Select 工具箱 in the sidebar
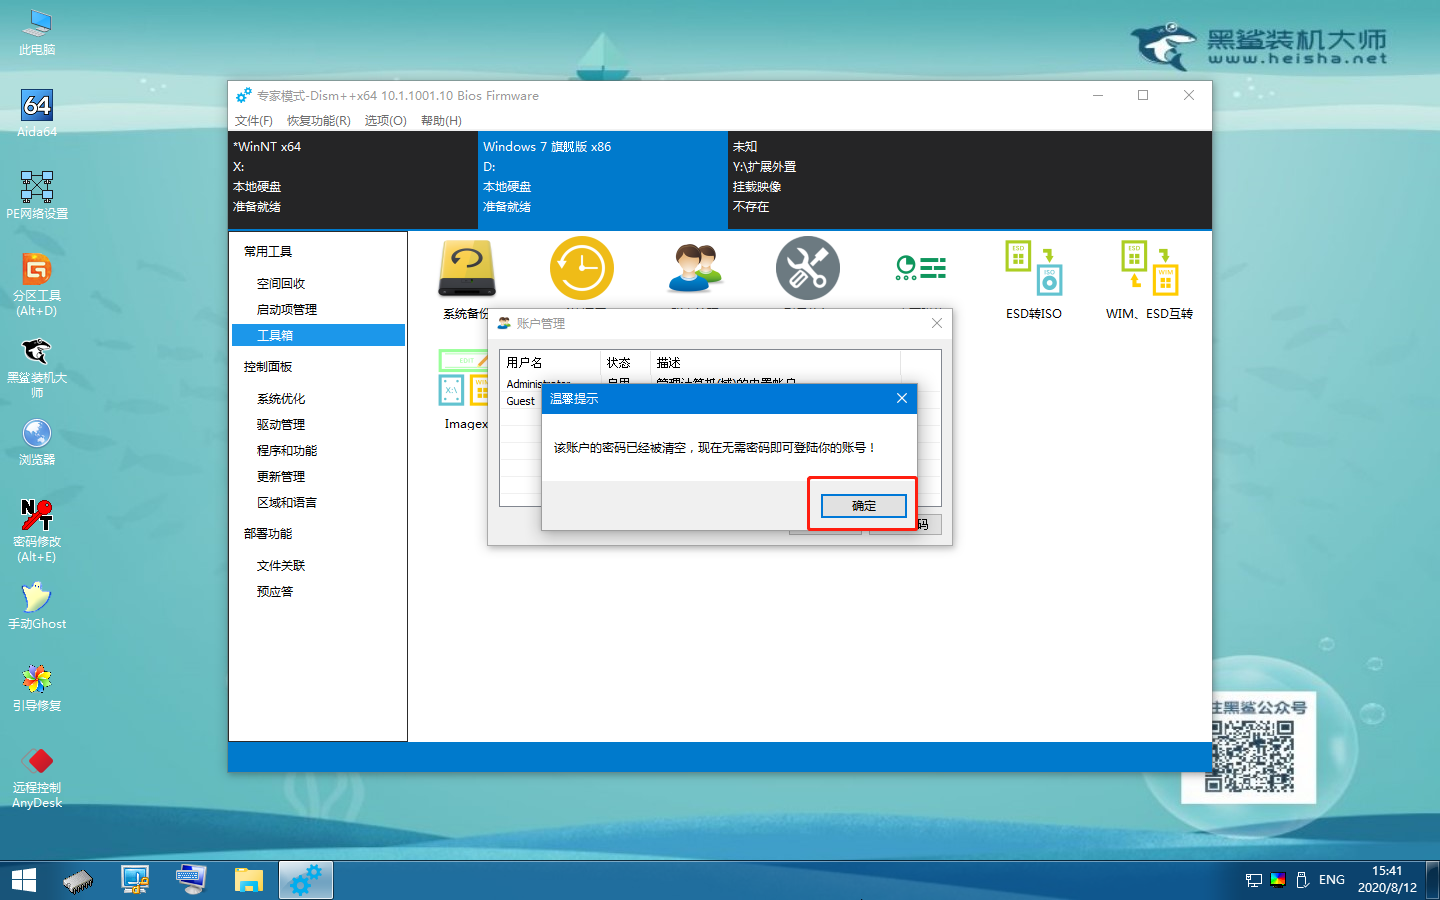1440x900 pixels. pyautogui.click(x=318, y=335)
